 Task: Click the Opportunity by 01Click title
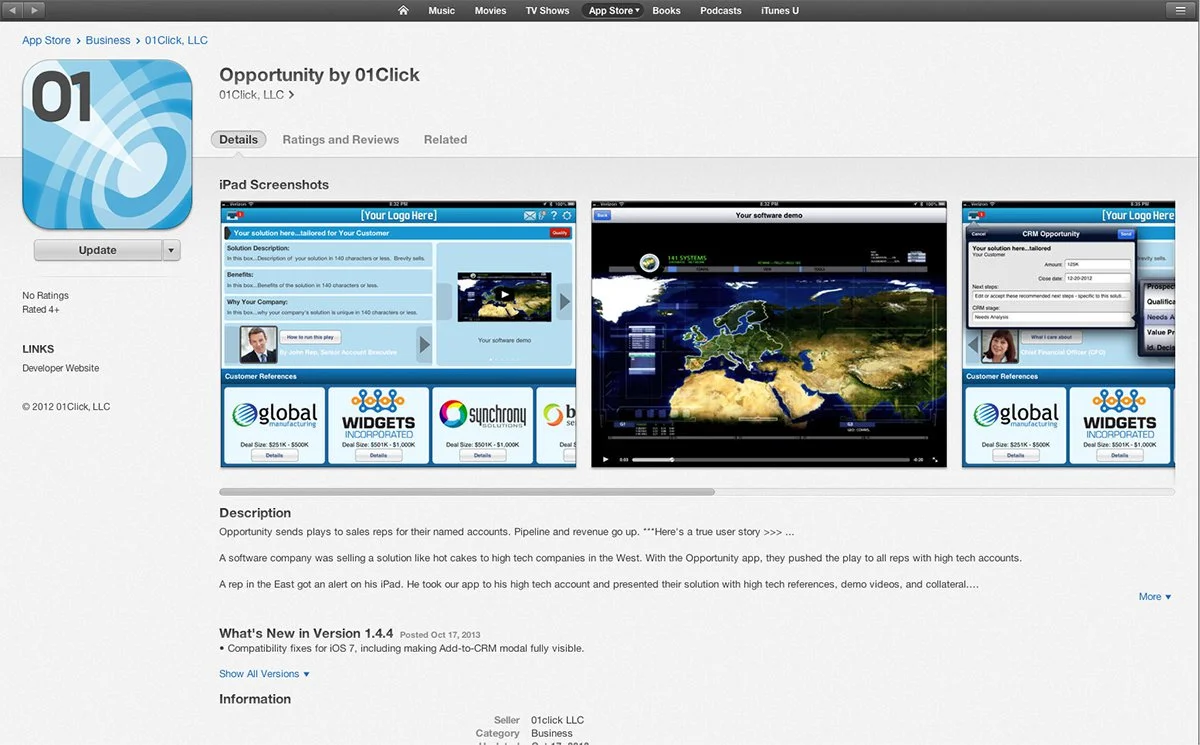pos(319,75)
